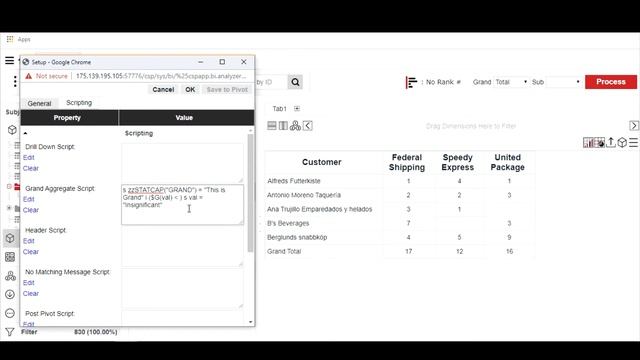
Task: Click the right chevron box at filter bar end
Action: 634,125
